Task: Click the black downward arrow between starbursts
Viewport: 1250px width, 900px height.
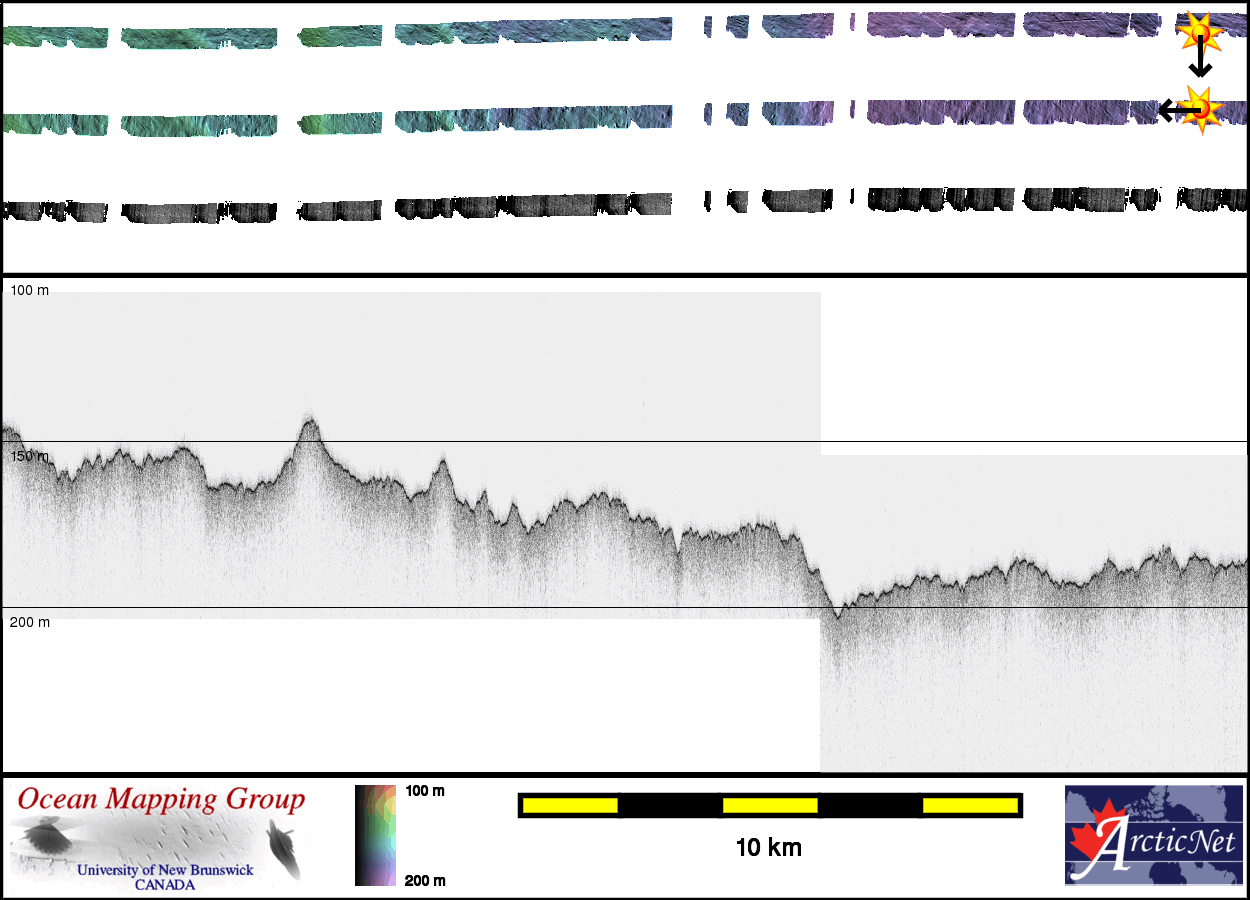Action: coord(1200,64)
